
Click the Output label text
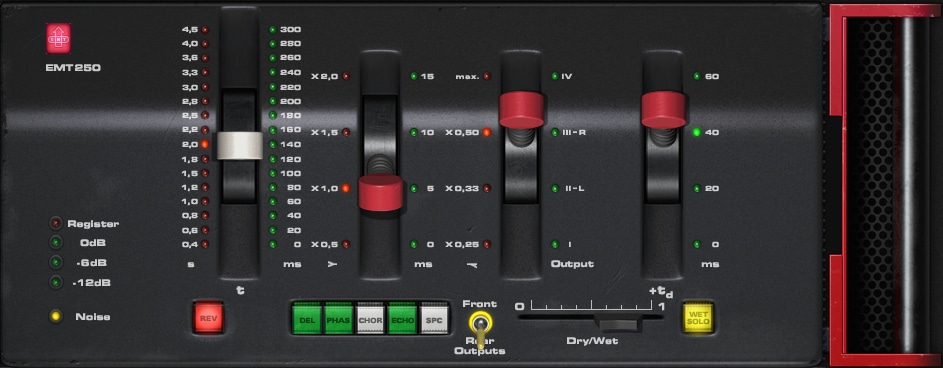[572, 264]
